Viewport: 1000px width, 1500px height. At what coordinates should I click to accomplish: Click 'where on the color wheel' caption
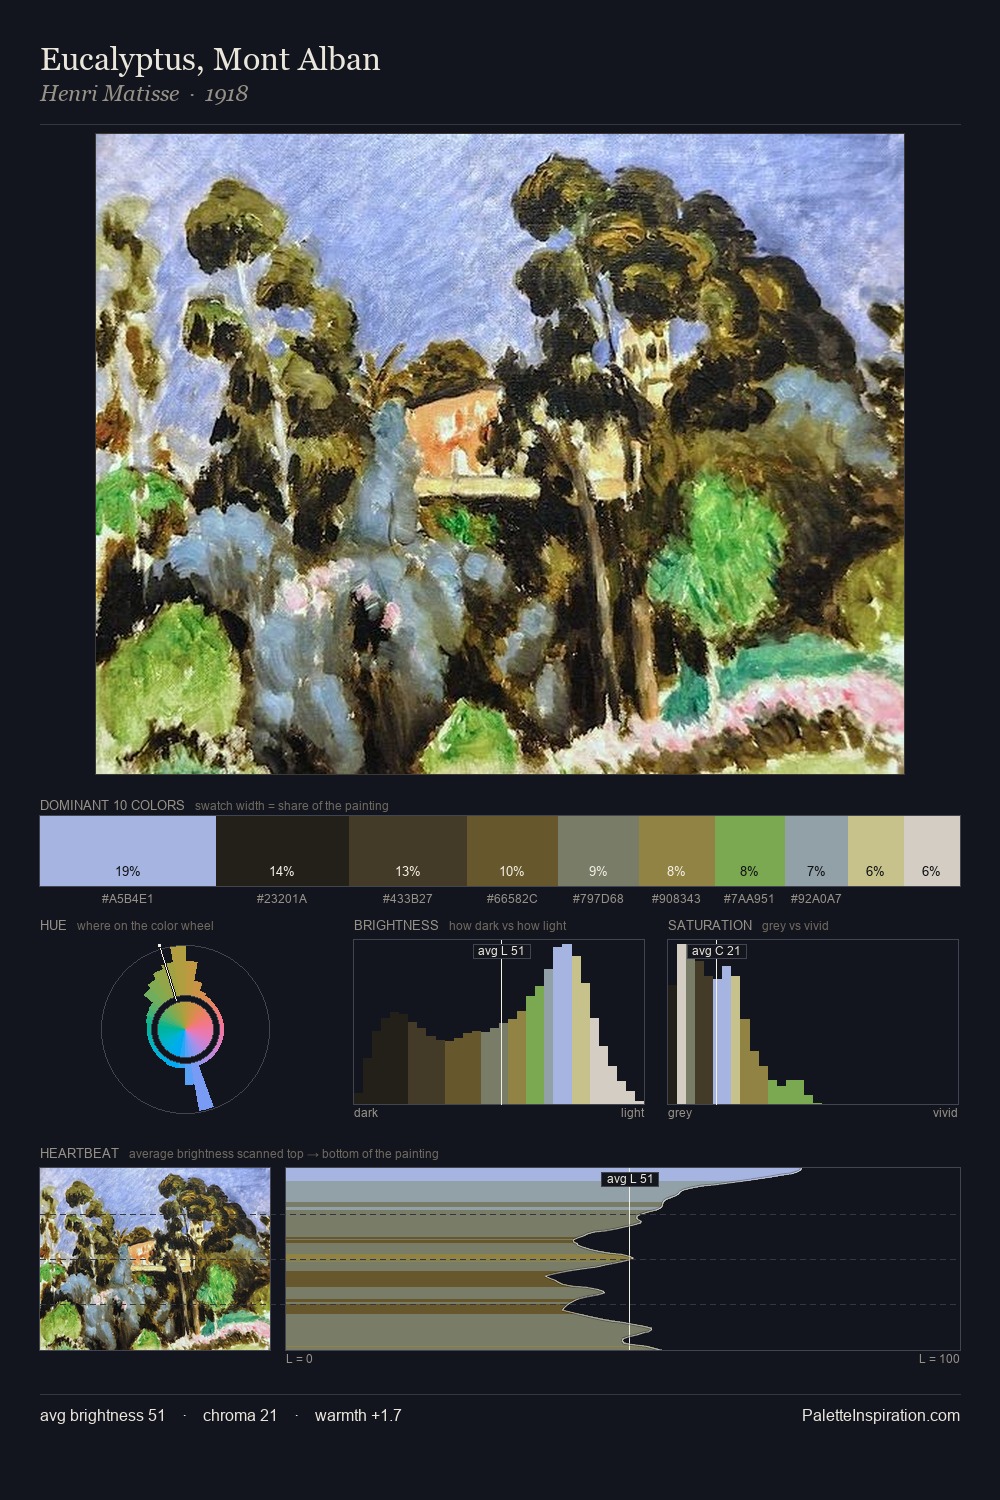tap(145, 926)
